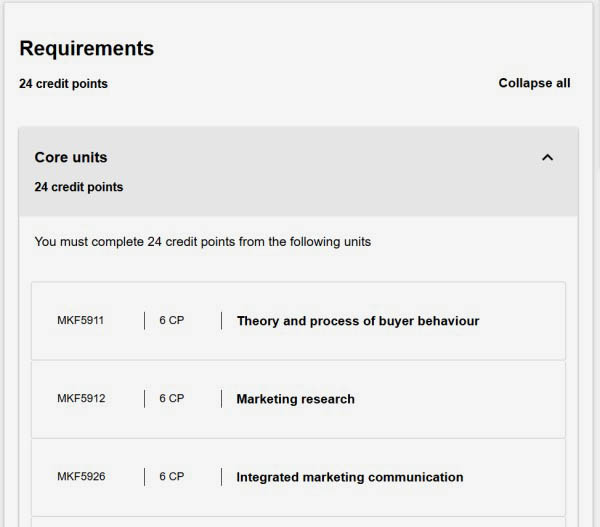Screen dimensions: 600x527
Task: Select unit code MKF5926
Action: [81, 476]
